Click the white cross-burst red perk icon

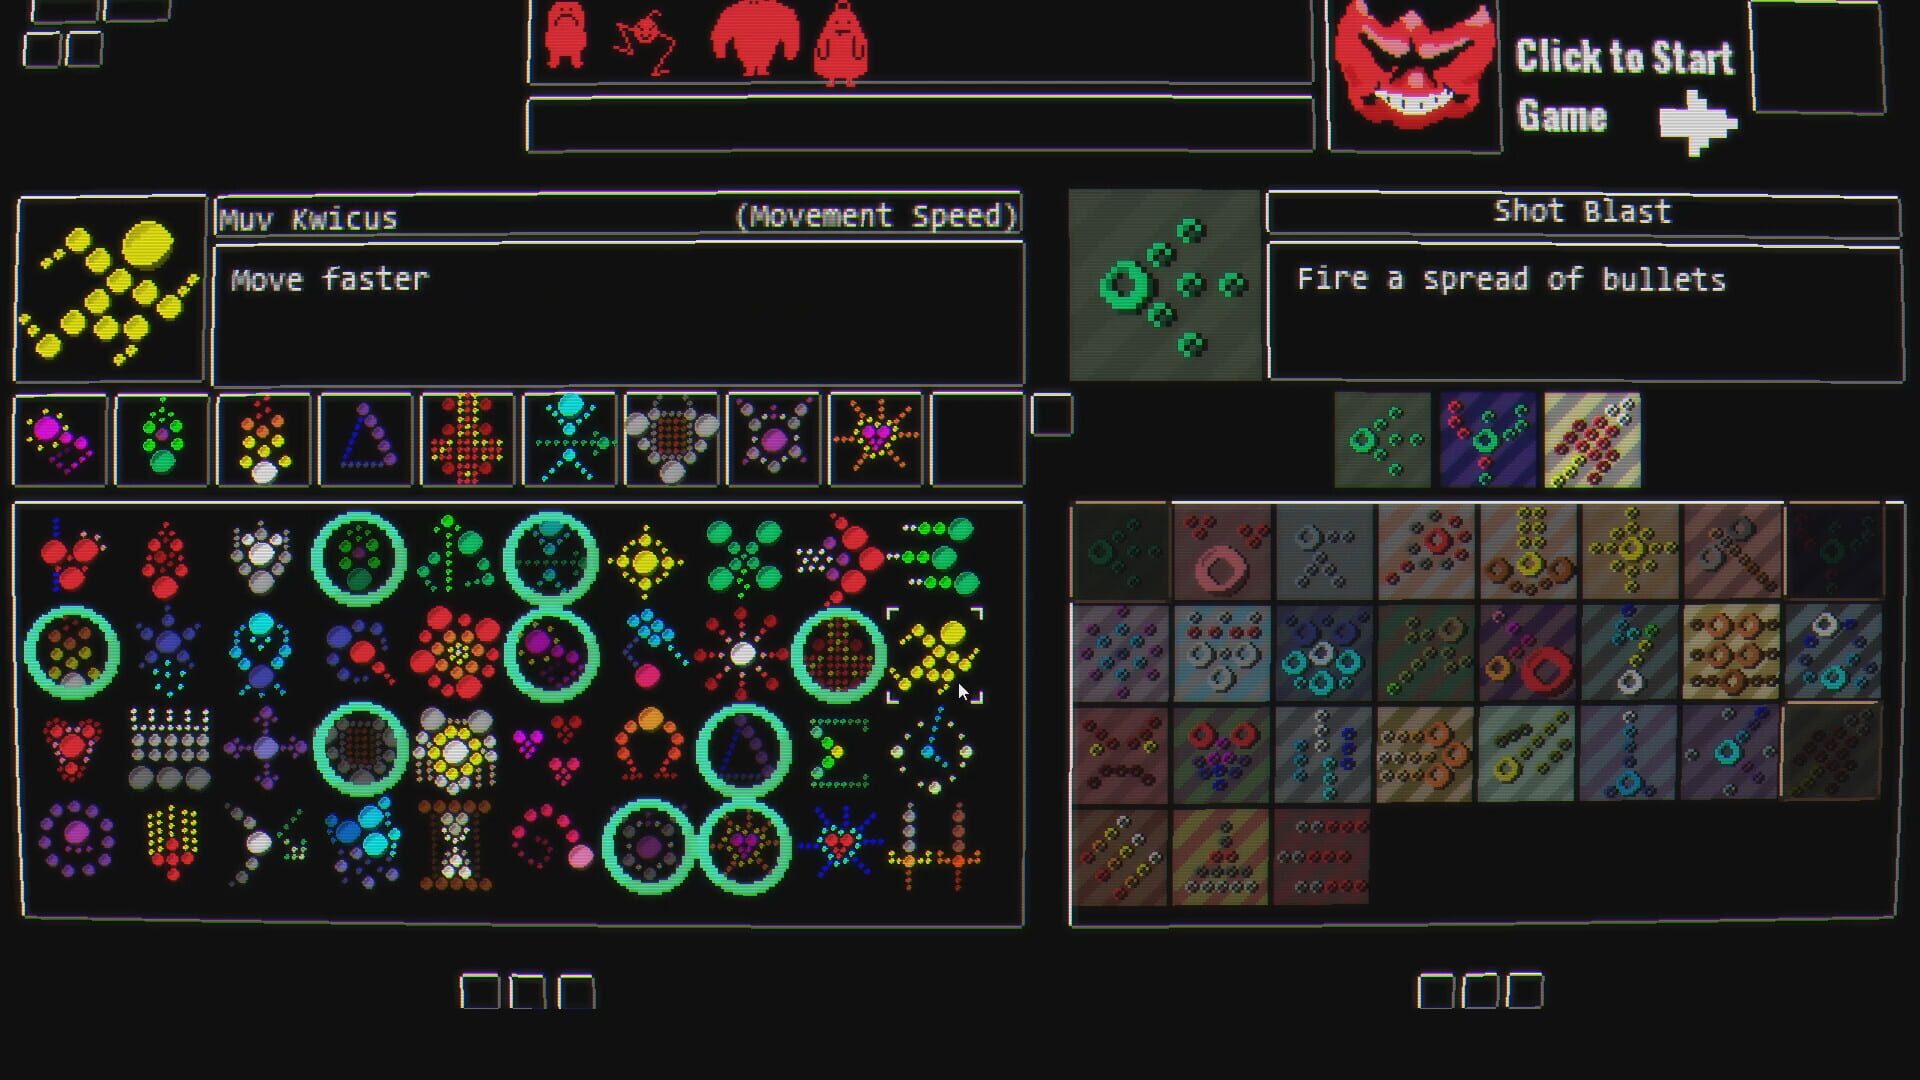[x=742, y=655]
